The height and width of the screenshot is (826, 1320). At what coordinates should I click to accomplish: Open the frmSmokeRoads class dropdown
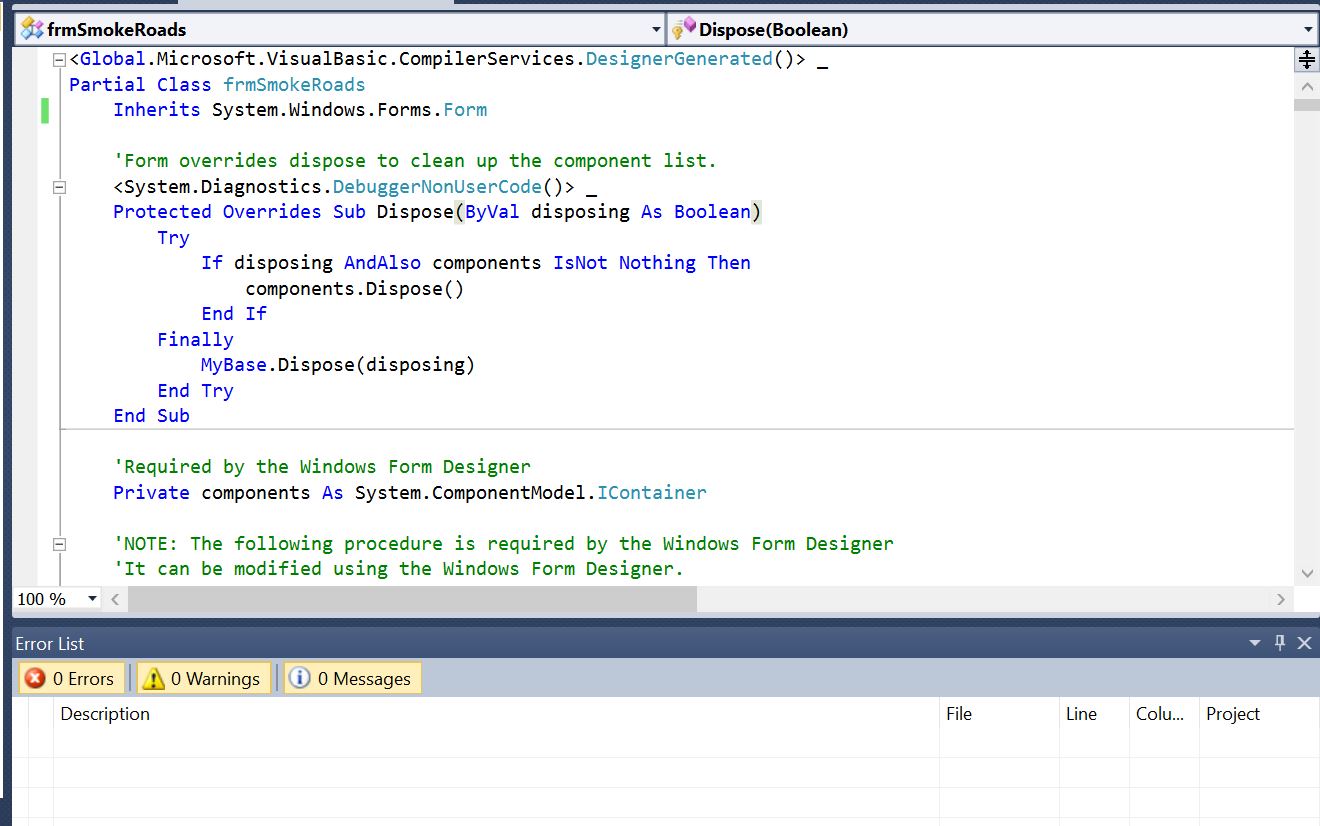656,30
